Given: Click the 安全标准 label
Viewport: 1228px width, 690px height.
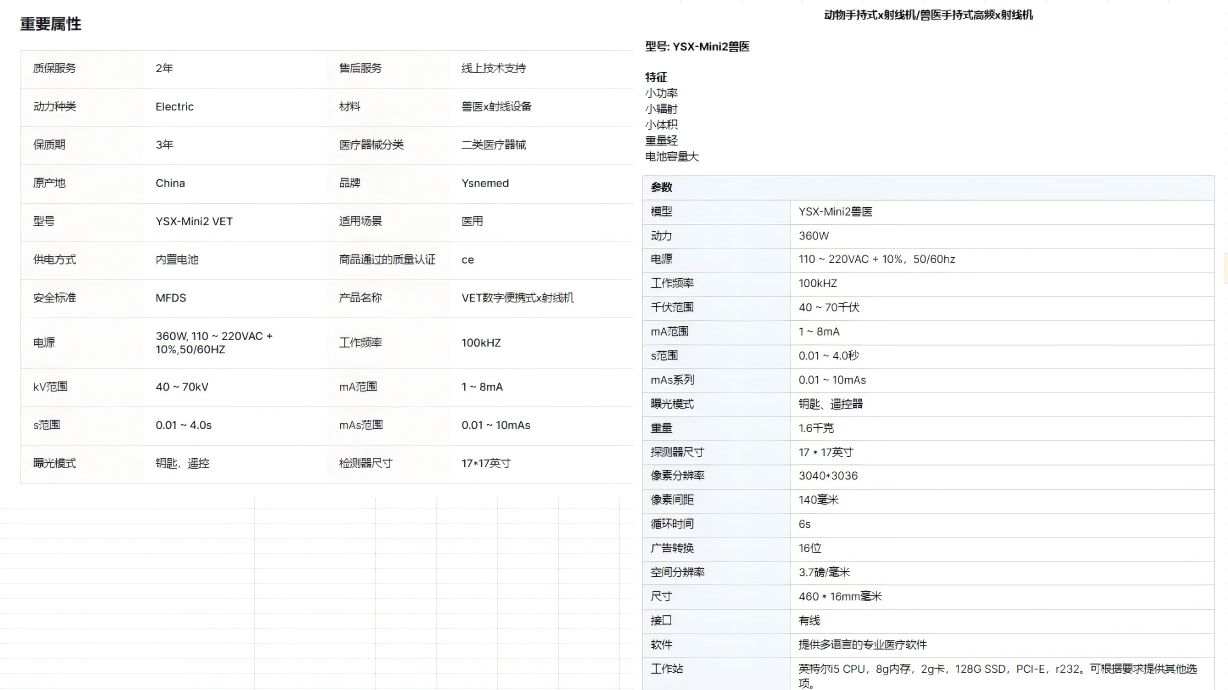Looking at the screenshot, I should pyautogui.click(x=54, y=297).
